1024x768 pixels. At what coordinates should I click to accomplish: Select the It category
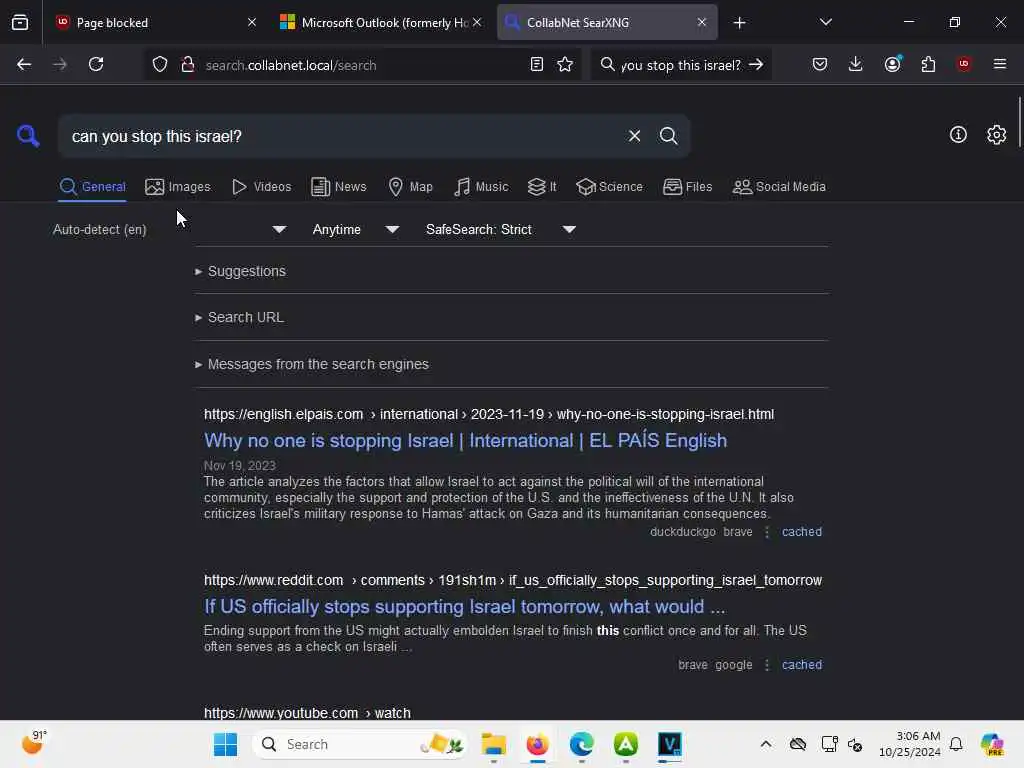[542, 187]
